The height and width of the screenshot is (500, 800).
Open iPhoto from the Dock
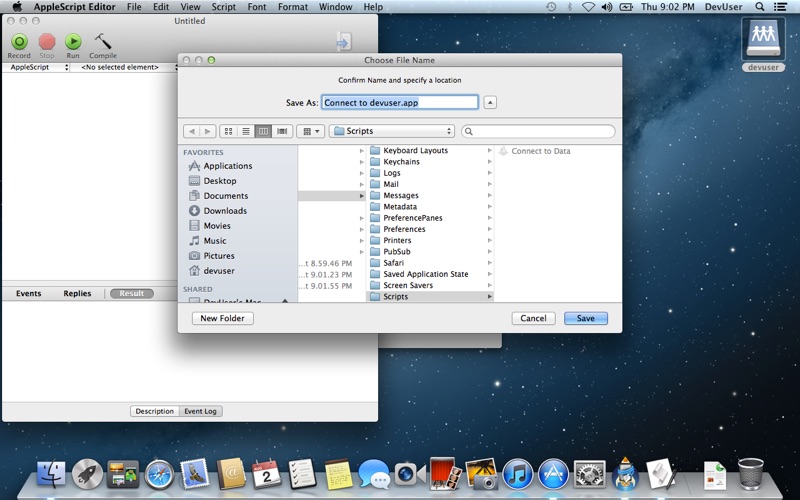tap(482, 474)
